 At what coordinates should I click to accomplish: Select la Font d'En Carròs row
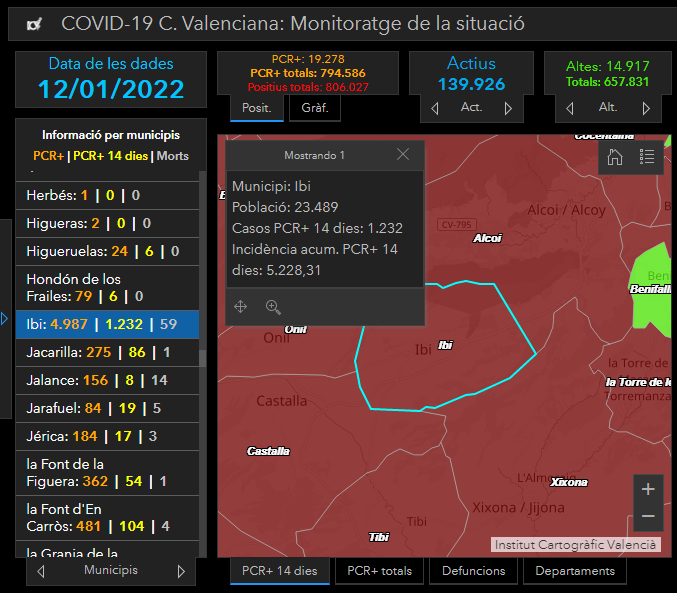tap(107, 518)
